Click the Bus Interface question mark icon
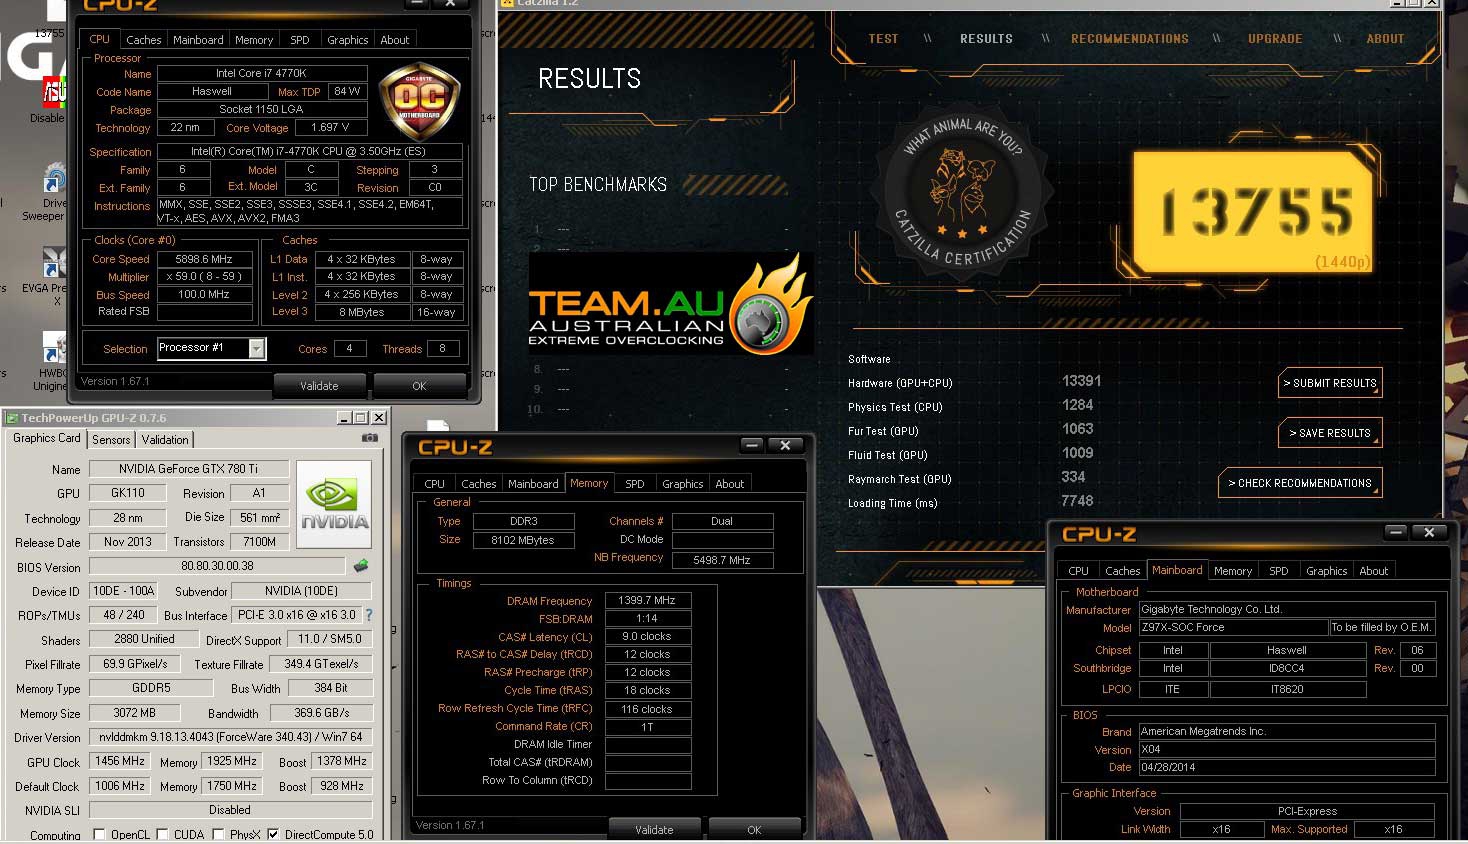 [368, 615]
